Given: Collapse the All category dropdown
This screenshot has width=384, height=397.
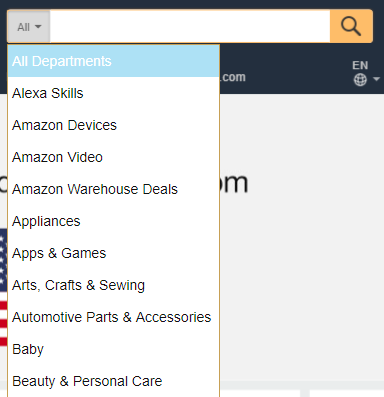Looking at the screenshot, I should (x=29, y=27).
